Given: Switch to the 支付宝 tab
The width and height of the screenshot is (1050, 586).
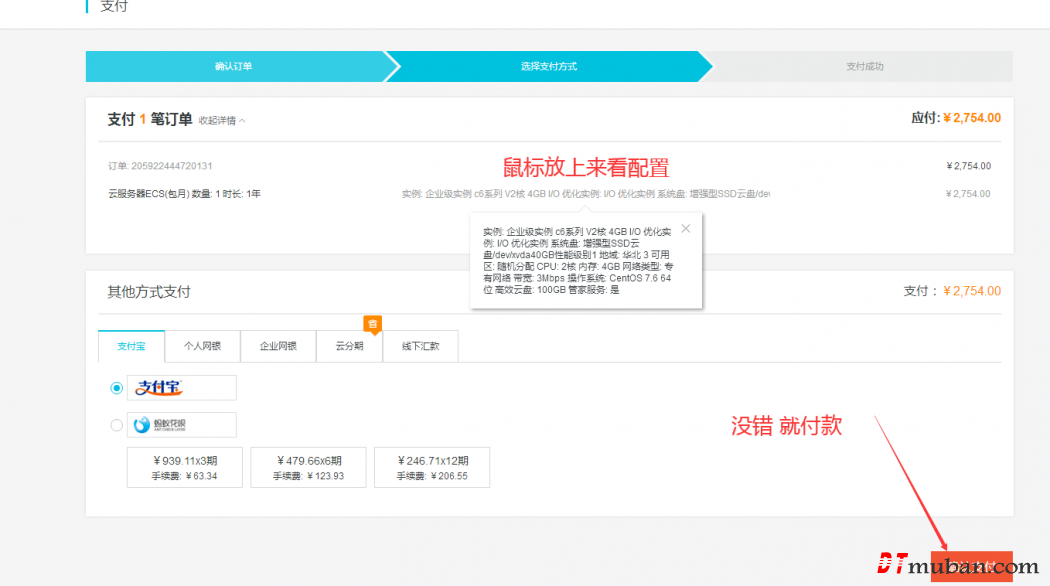Looking at the screenshot, I should 131,346.
